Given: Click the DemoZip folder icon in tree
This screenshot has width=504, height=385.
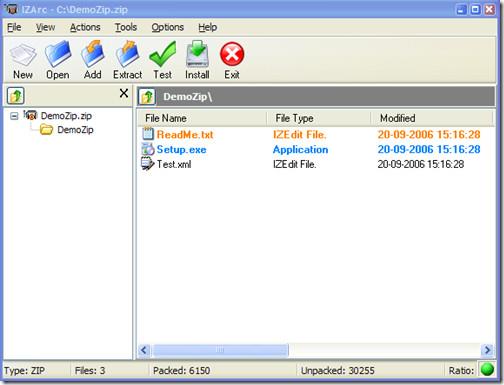Looking at the screenshot, I should point(46,129).
